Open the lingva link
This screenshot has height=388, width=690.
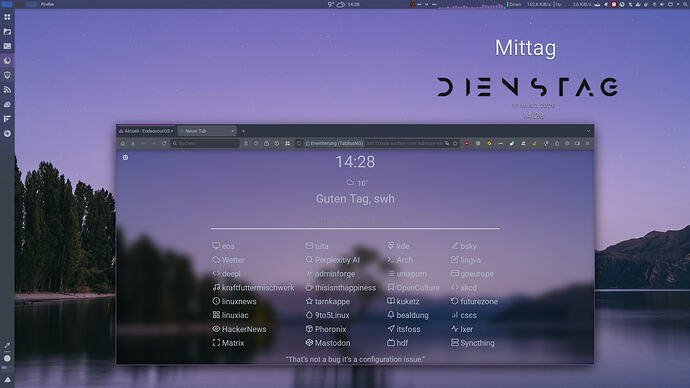click(x=466, y=260)
